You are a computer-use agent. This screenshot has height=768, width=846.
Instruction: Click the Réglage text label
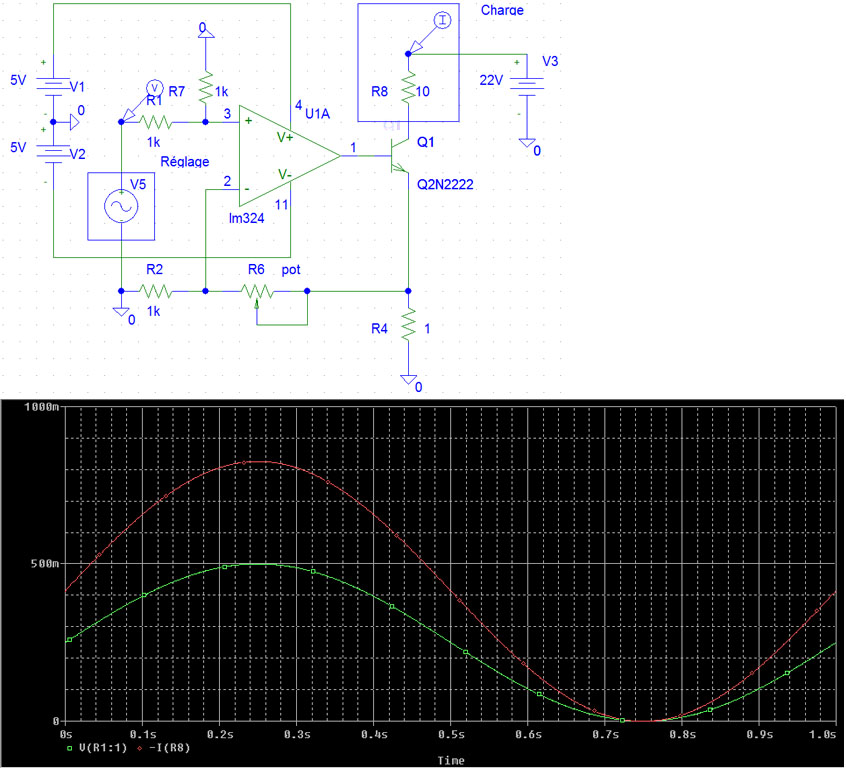pos(184,161)
